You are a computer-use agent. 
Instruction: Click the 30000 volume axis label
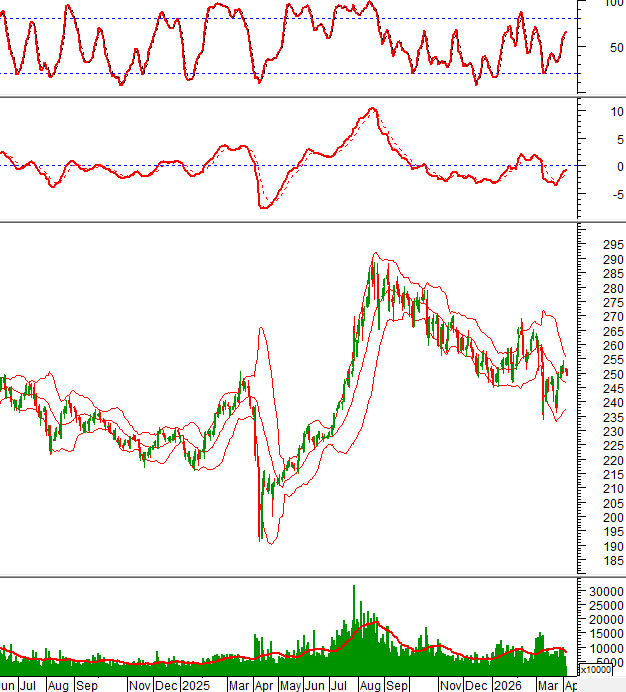point(601,592)
